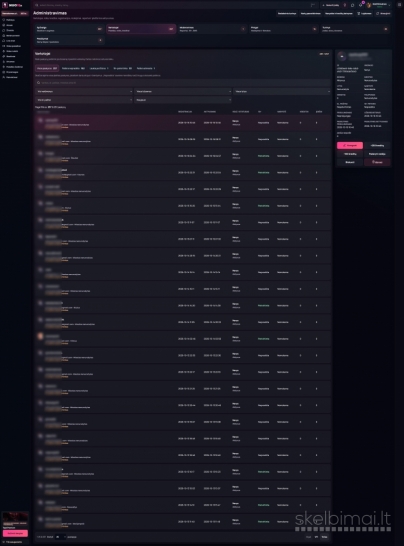
Task: Select the highlighted Vartotojai category card
Action: point(141,29)
